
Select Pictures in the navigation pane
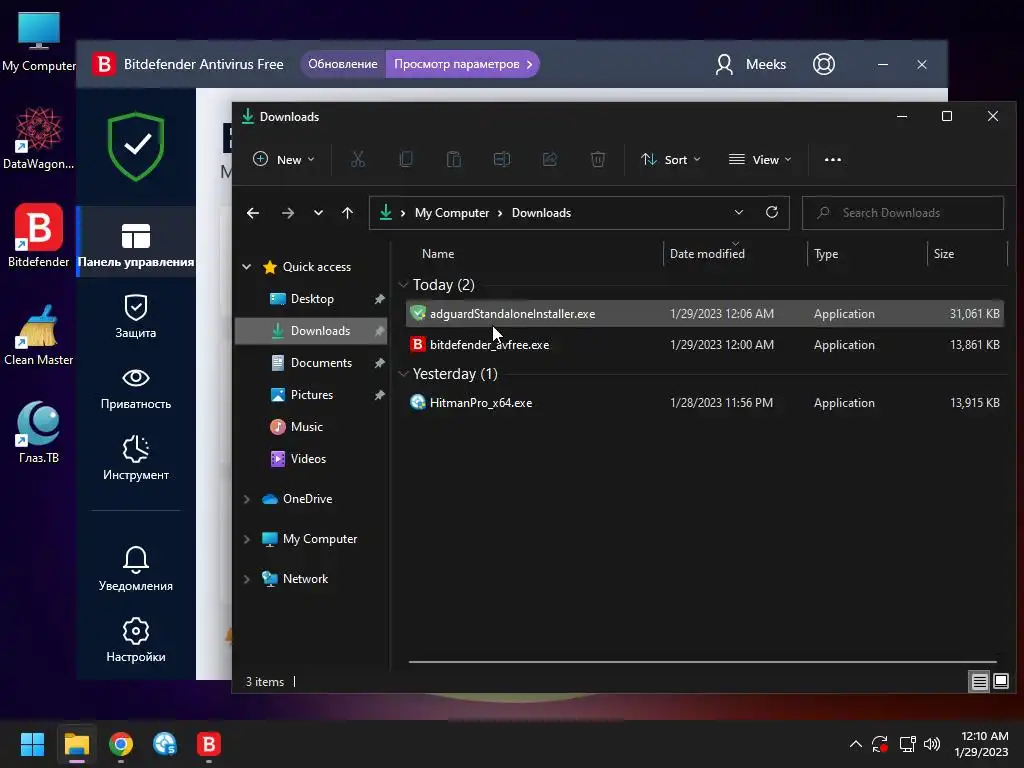click(x=311, y=394)
